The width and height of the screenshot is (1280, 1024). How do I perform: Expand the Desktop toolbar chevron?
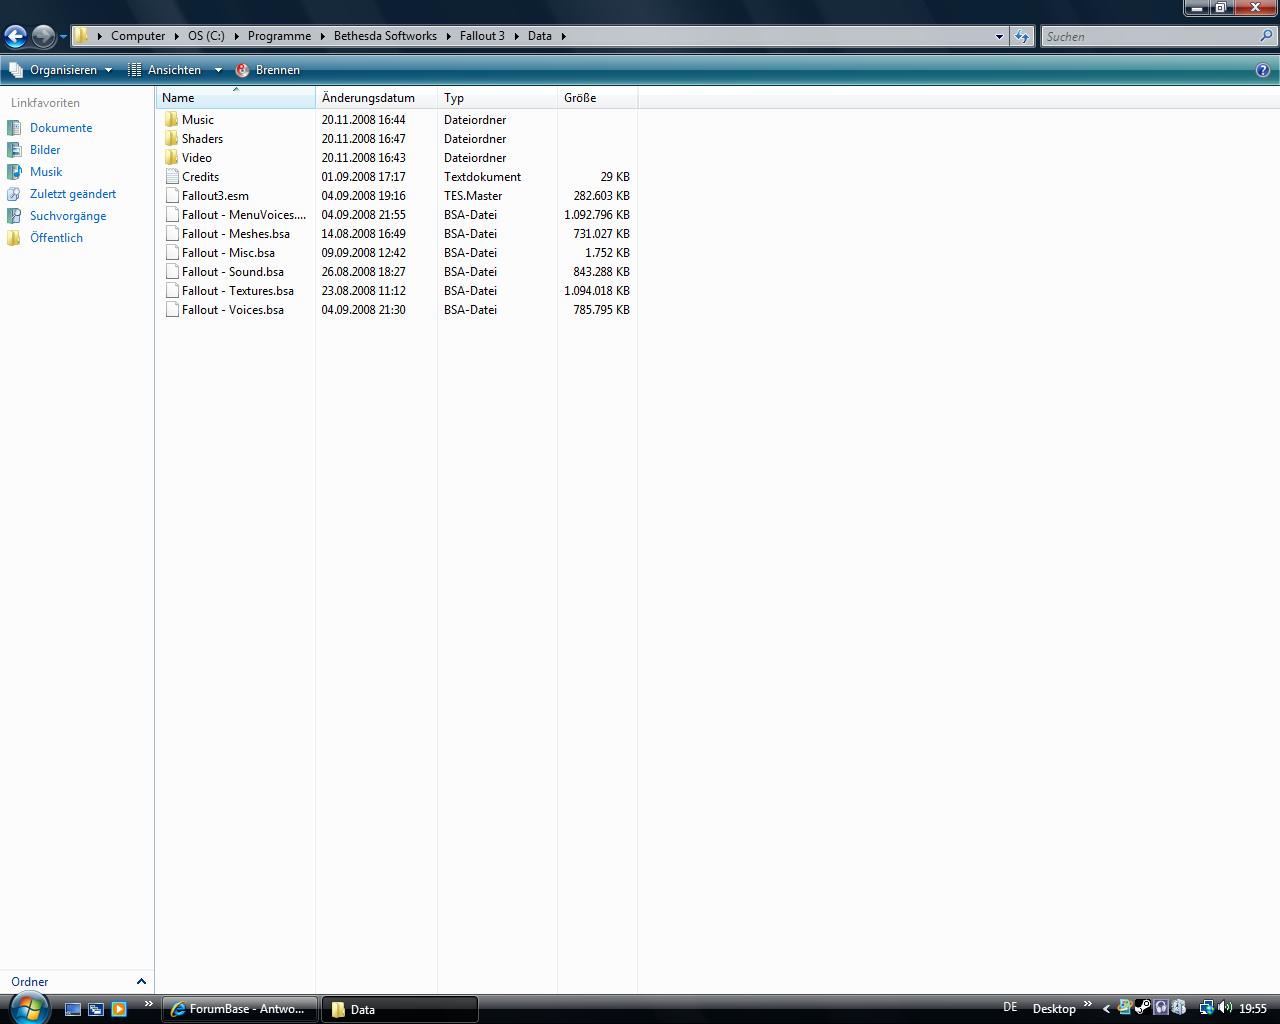coord(1088,1004)
